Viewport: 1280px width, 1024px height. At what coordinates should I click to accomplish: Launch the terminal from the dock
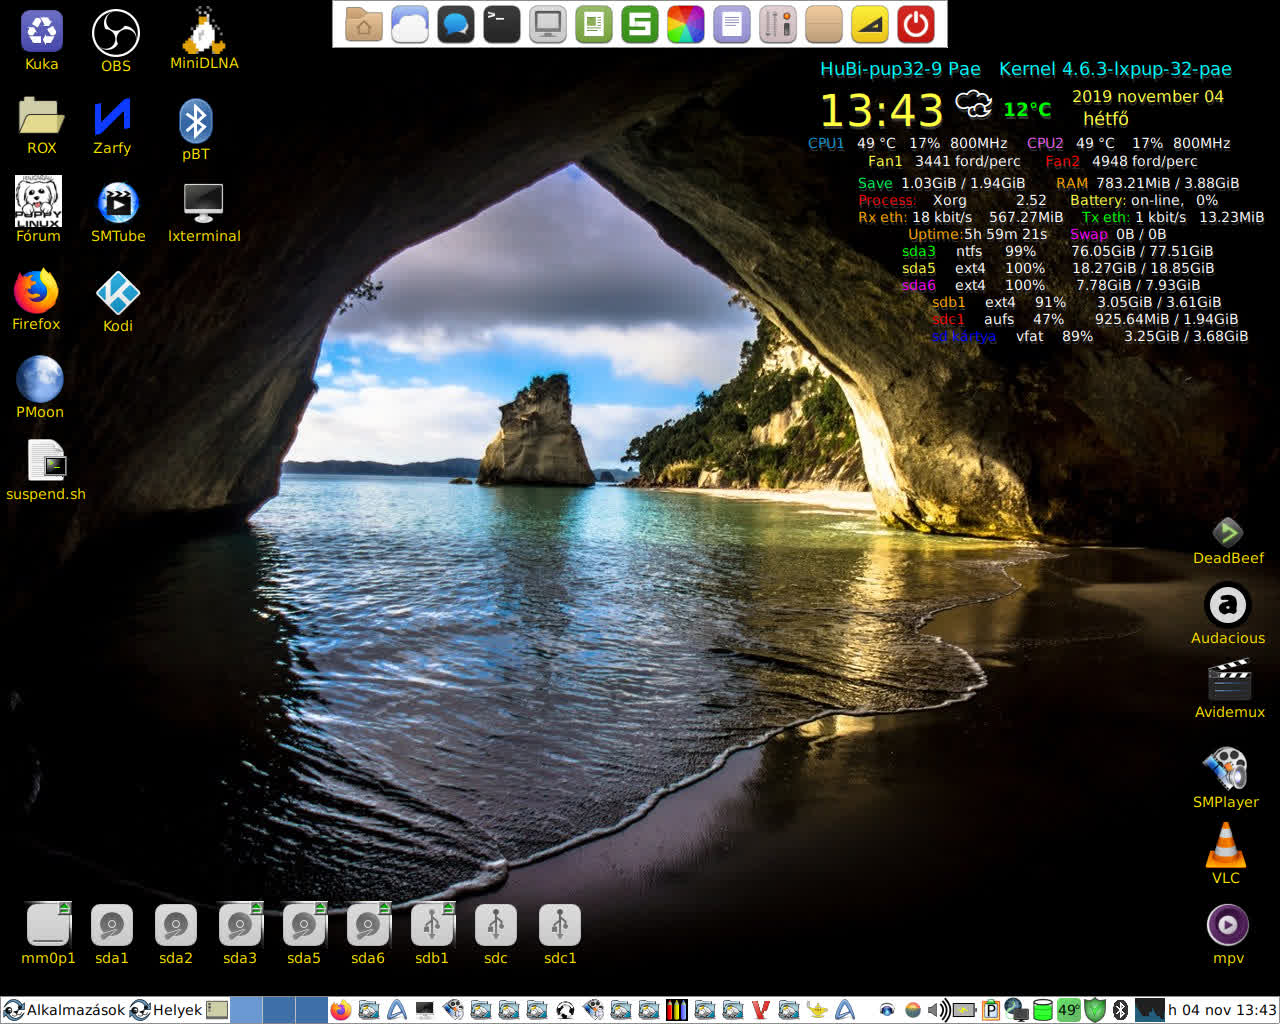click(502, 24)
